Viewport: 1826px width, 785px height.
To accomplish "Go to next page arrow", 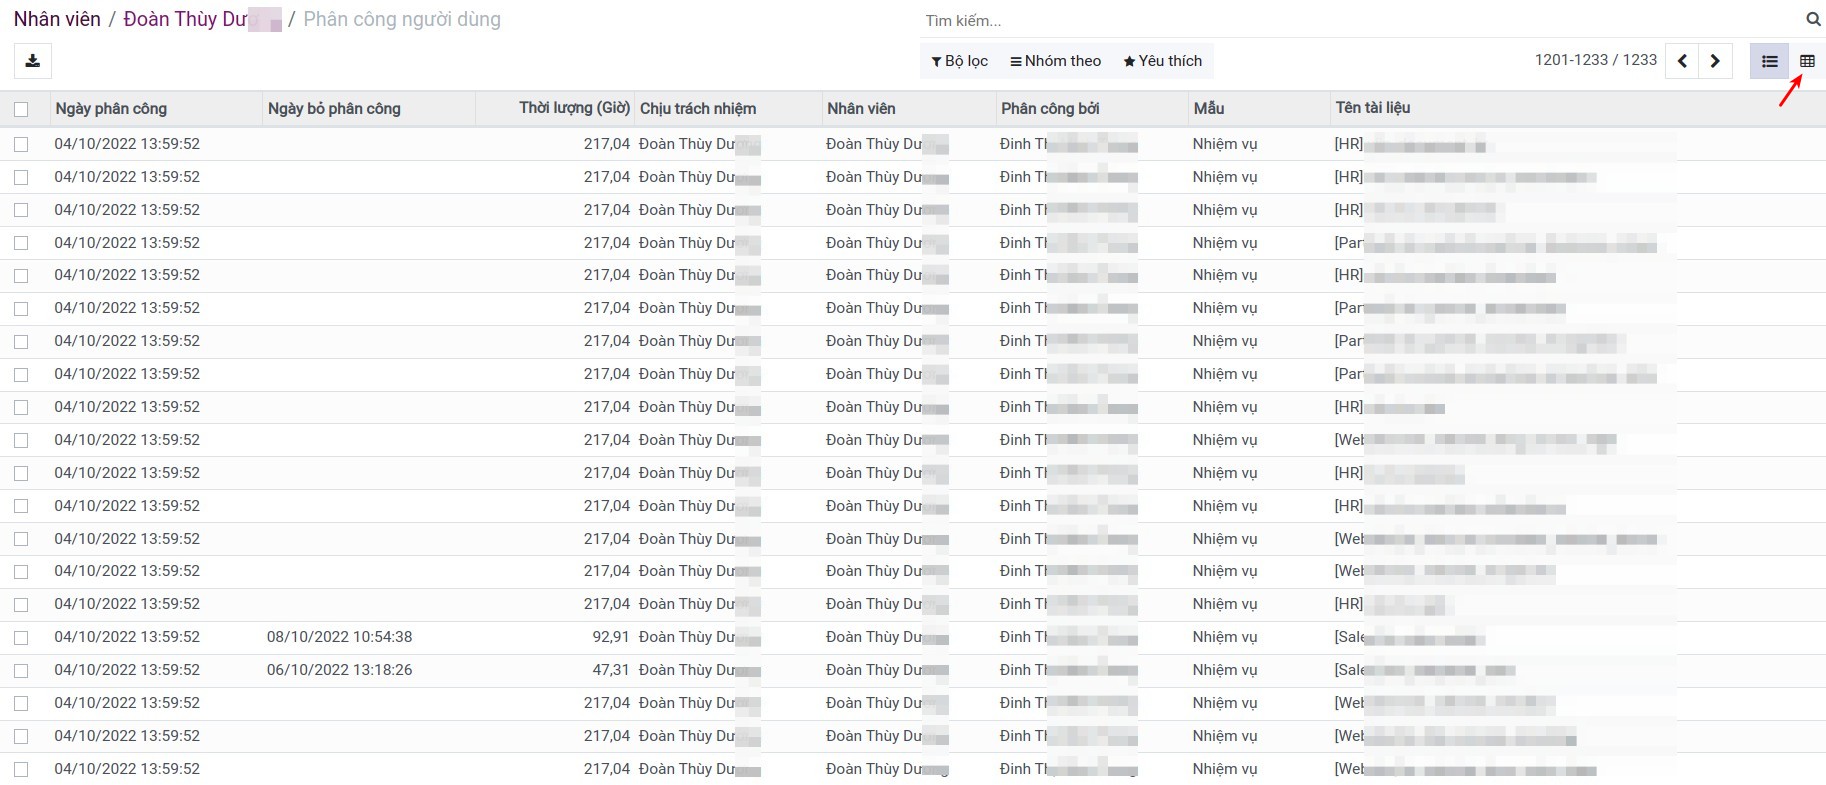I will [x=1715, y=61].
